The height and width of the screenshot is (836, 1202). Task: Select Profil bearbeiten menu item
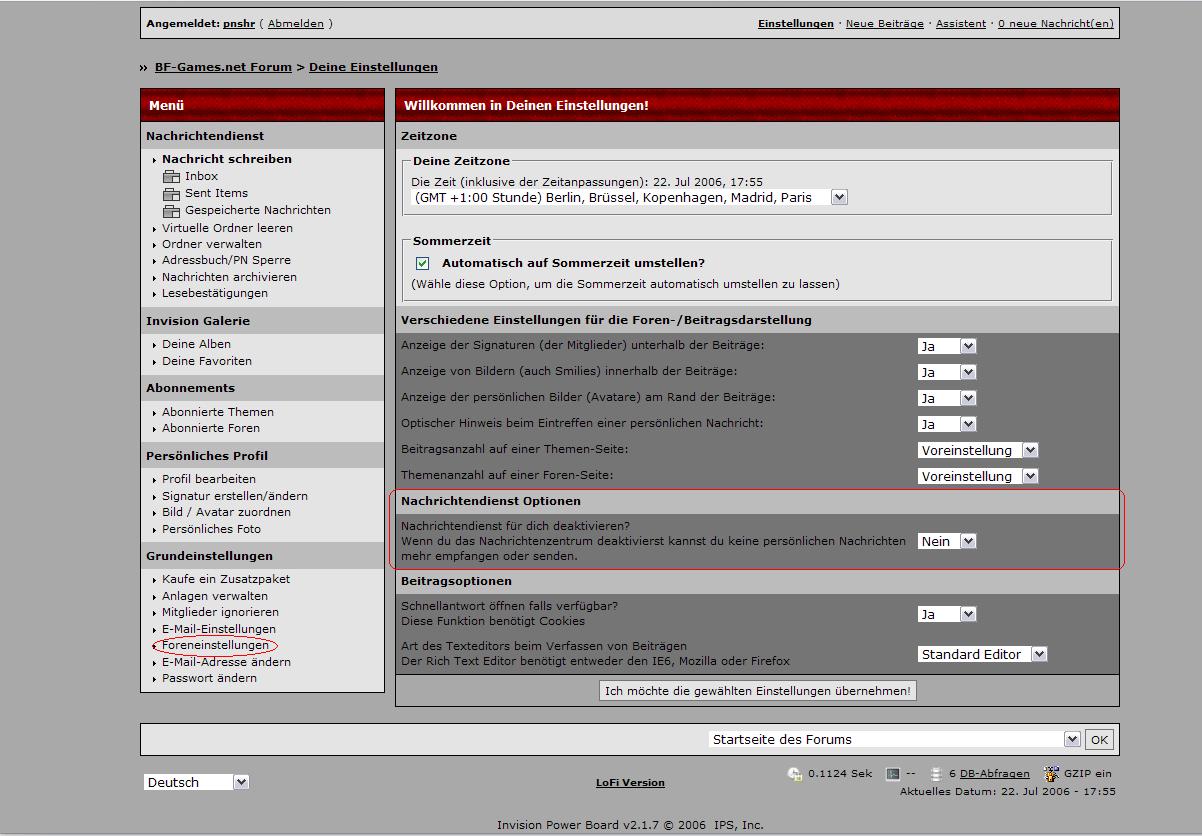(209, 479)
